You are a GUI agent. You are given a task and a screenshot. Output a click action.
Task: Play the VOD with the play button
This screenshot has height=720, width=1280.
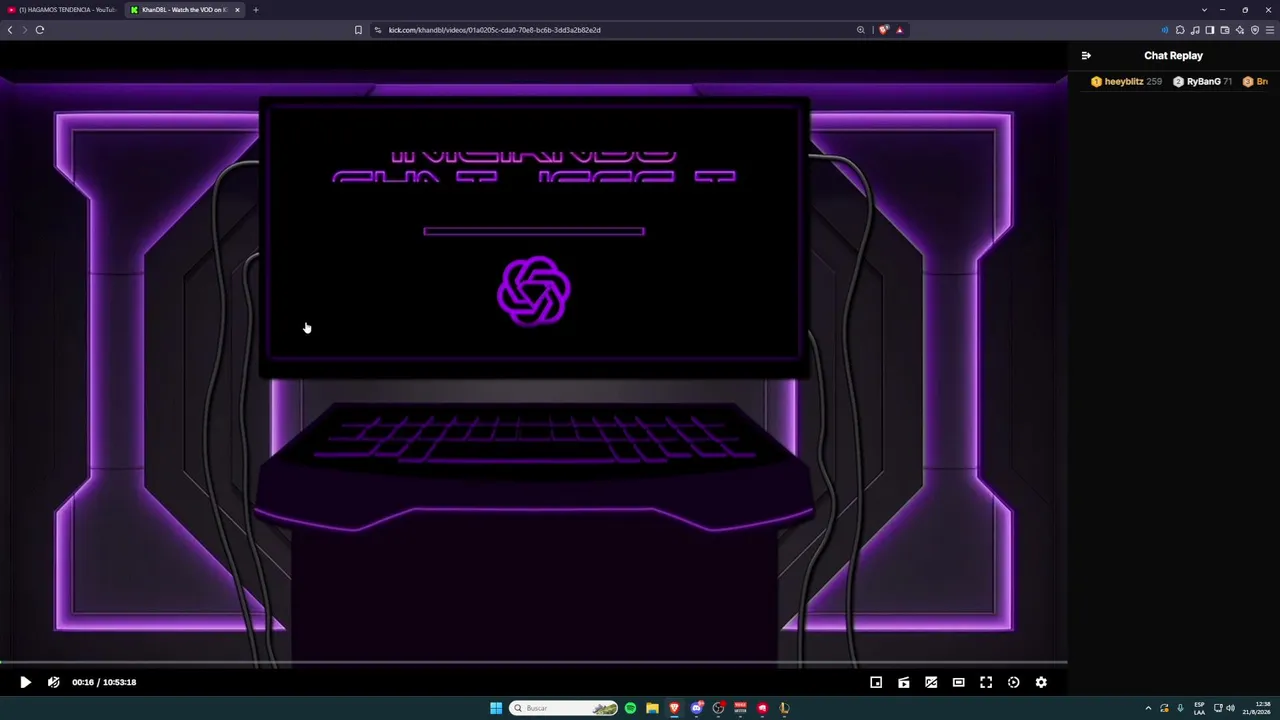coord(25,682)
